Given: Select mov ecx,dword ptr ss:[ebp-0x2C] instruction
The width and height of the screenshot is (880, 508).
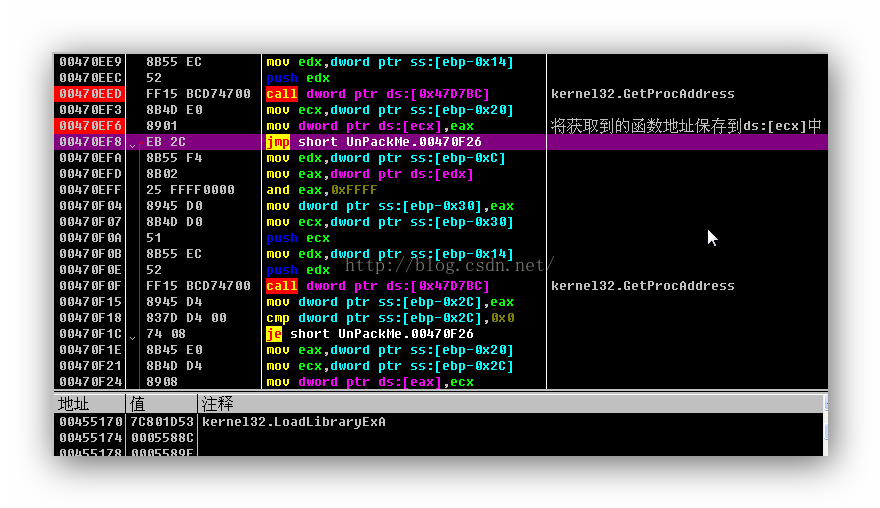Looking at the screenshot, I should point(389,366).
